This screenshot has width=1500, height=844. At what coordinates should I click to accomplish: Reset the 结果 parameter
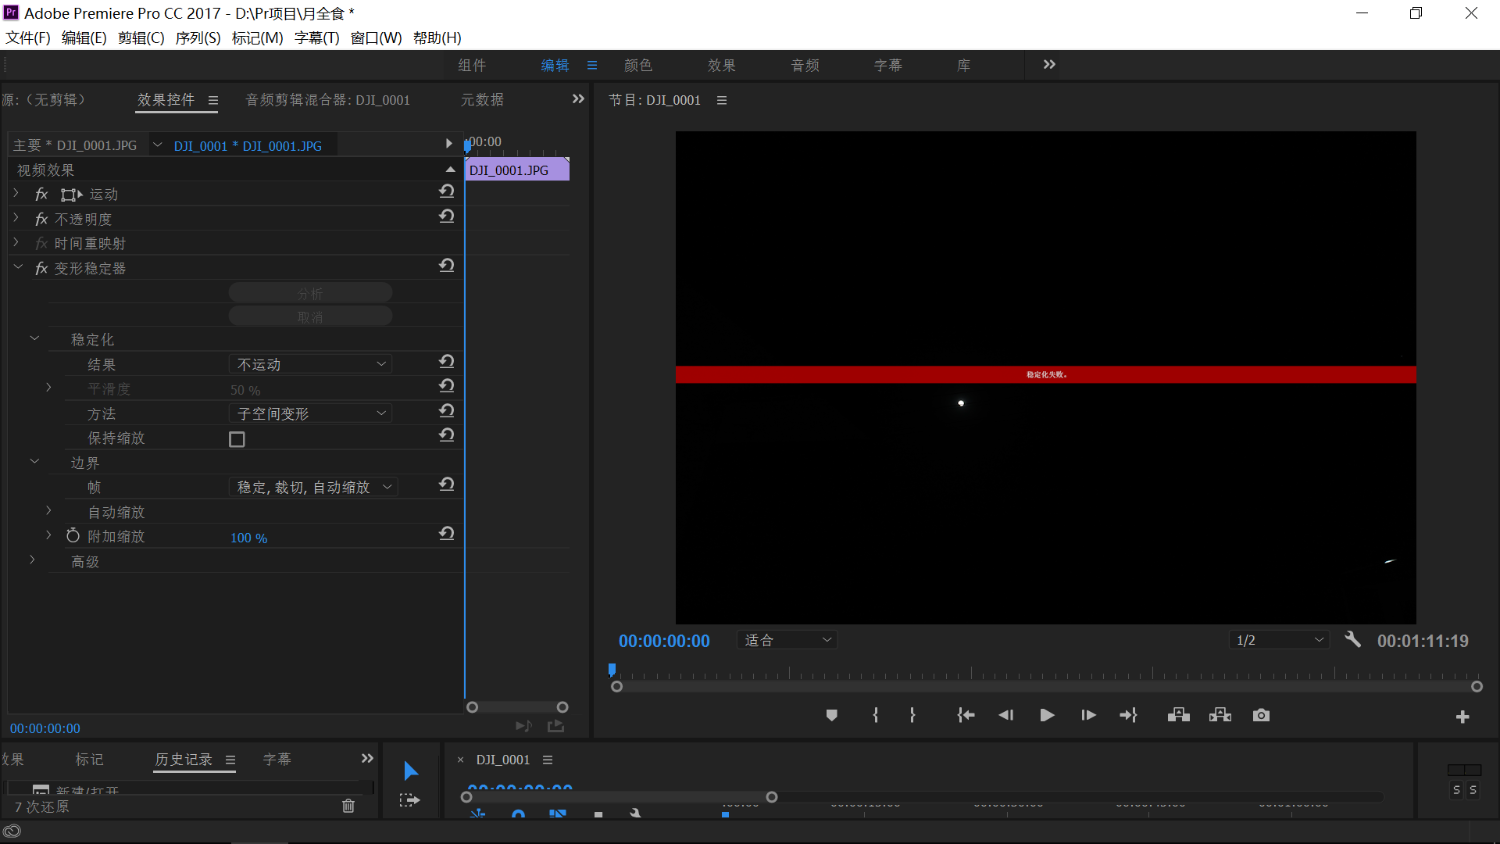[447, 362]
